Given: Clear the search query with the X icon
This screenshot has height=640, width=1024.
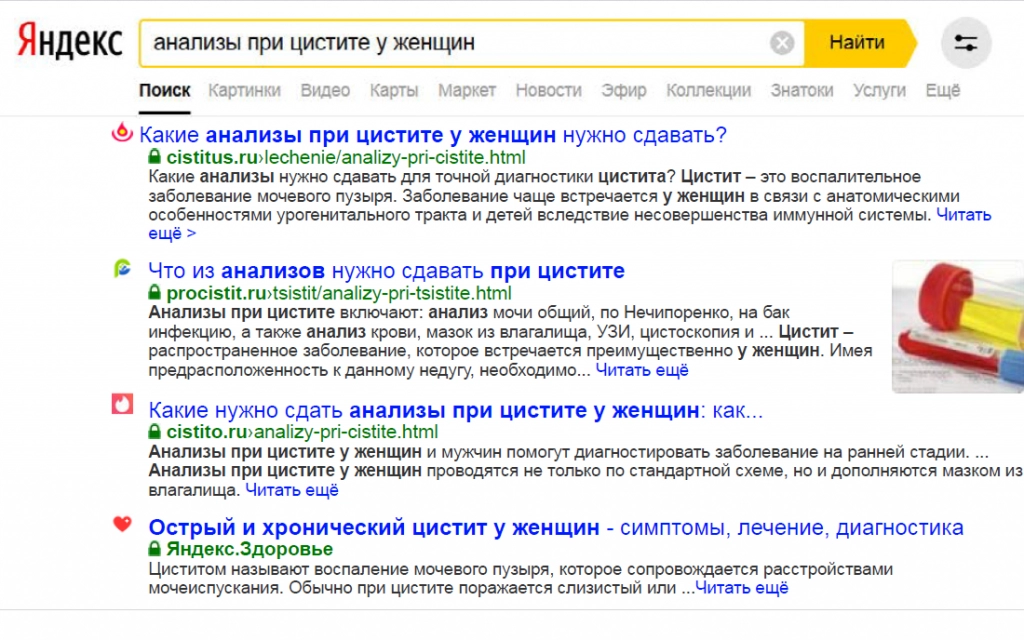Looking at the screenshot, I should [x=782, y=43].
